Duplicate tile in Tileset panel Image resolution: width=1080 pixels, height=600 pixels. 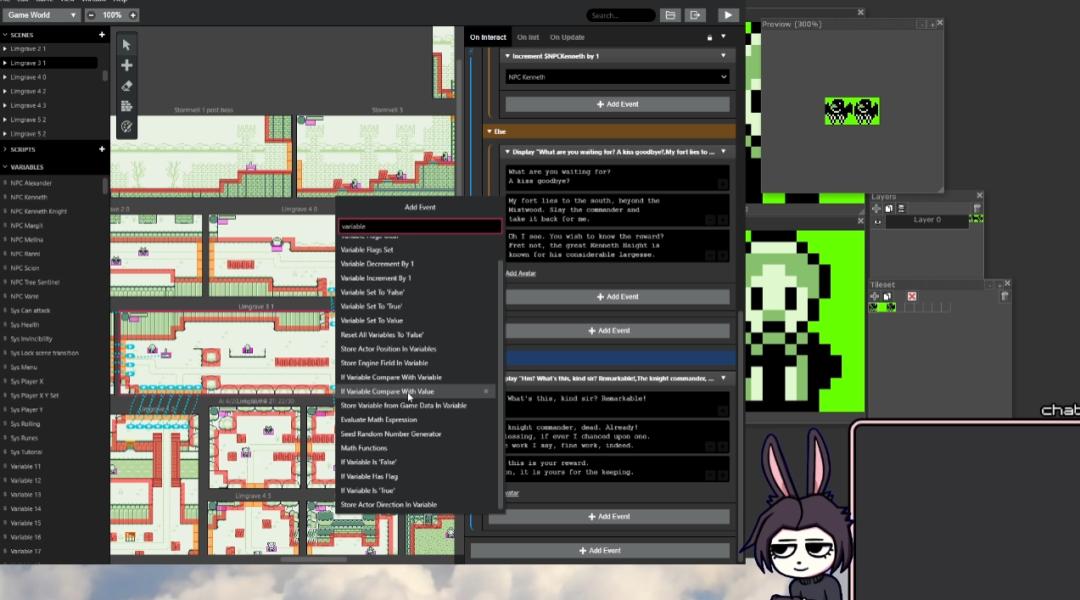887,296
